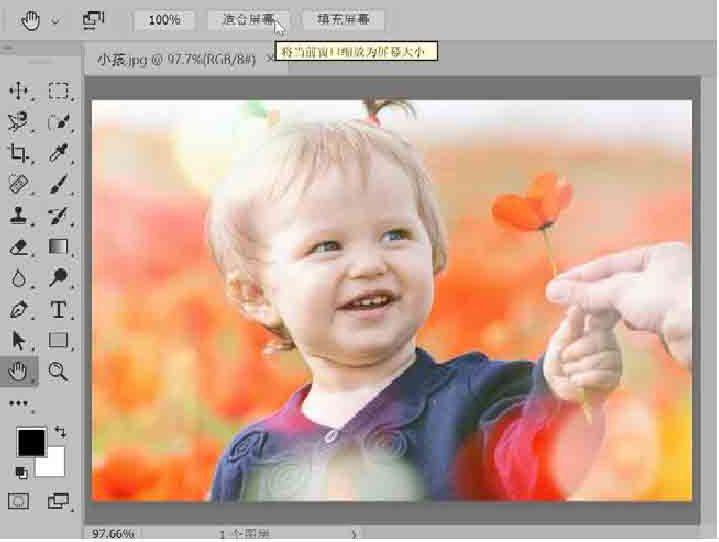Switch to the 小孩.jpg document tab
Image resolution: width=719 pixels, height=542 pixels.
176,60
